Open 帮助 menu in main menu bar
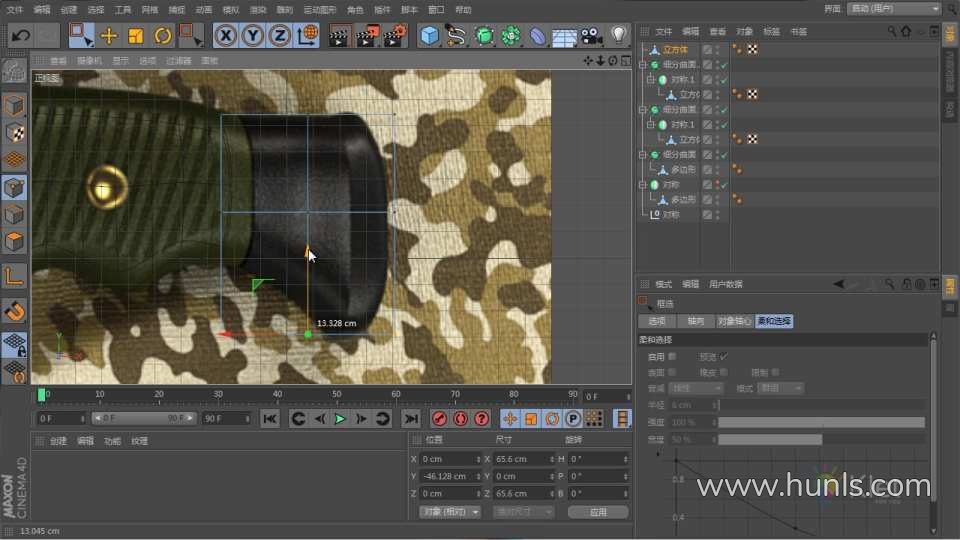The height and width of the screenshot is (540, 960). point(463,9)
